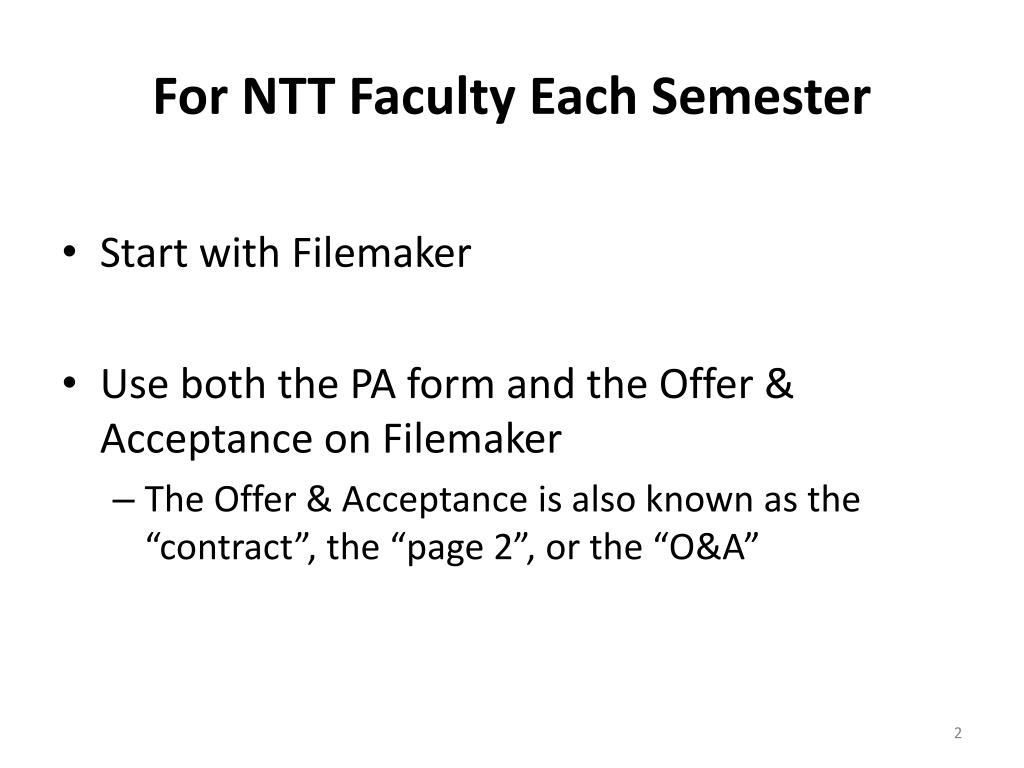
Task: Select the 'Start with Filemaker' bullet text
Action: click(x=285, y=253)
